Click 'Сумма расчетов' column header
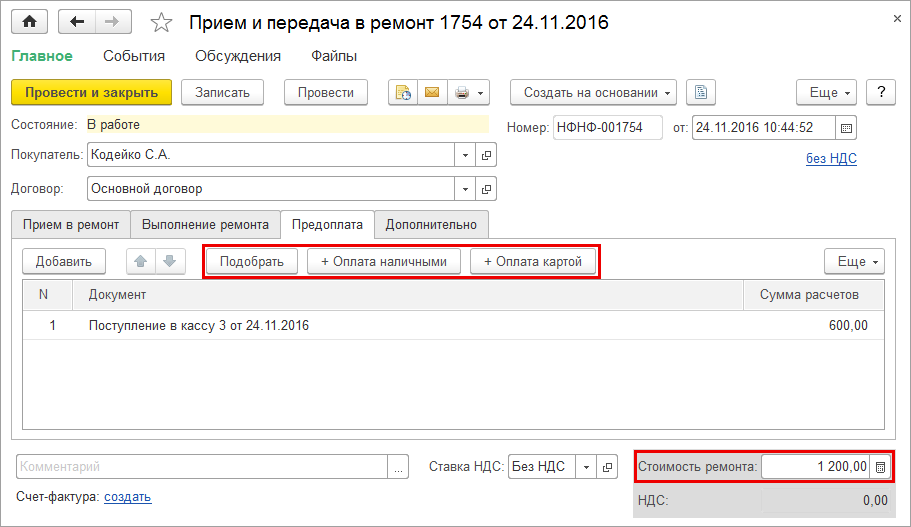911x527 pixels. (813, 295)
